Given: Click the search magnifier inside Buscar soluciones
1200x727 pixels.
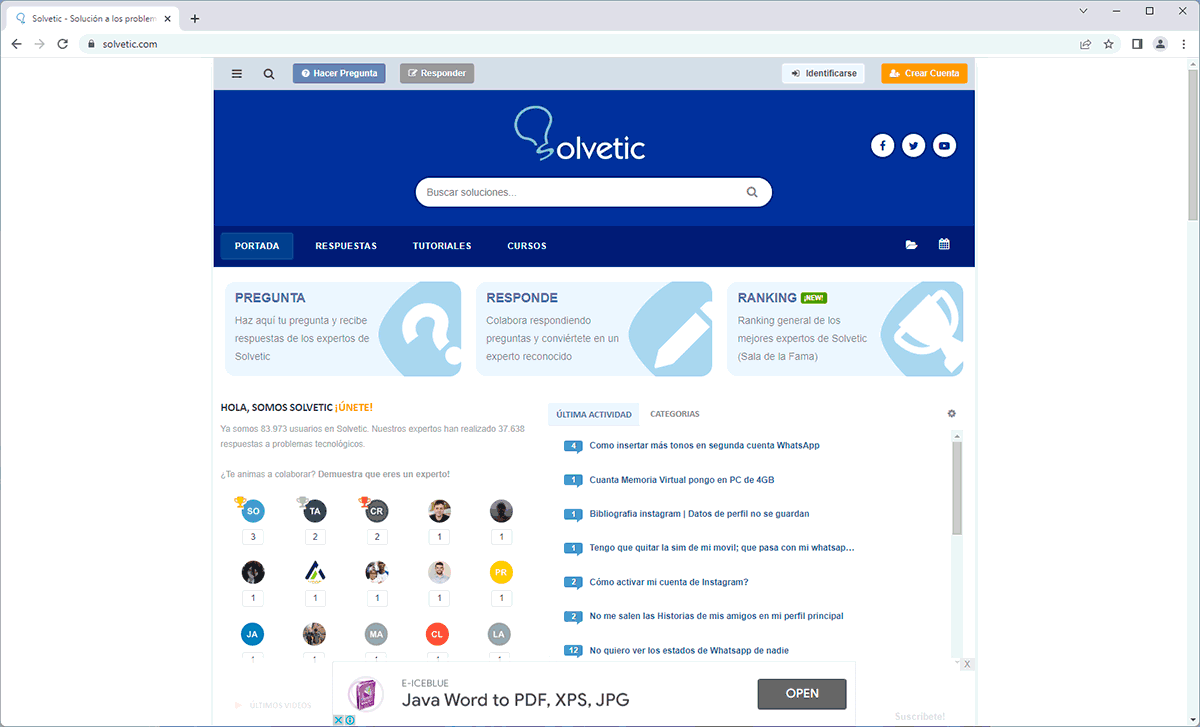Looking at the screenshot, I should click(x=752, y=192).
